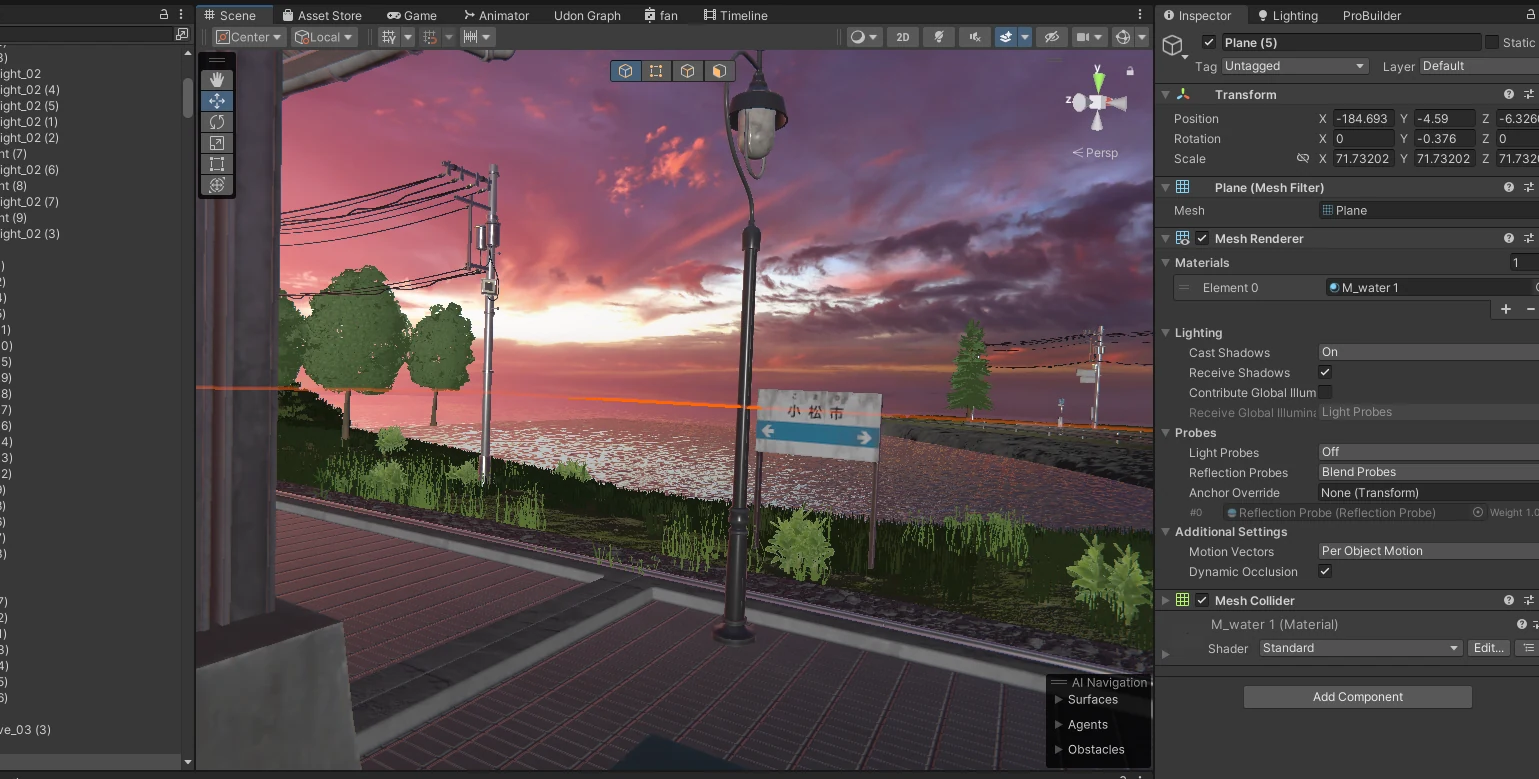Click the shader Edit... button
Image resolution: width=1539 pixels, height=779 pixels.
click(1488, 648)
